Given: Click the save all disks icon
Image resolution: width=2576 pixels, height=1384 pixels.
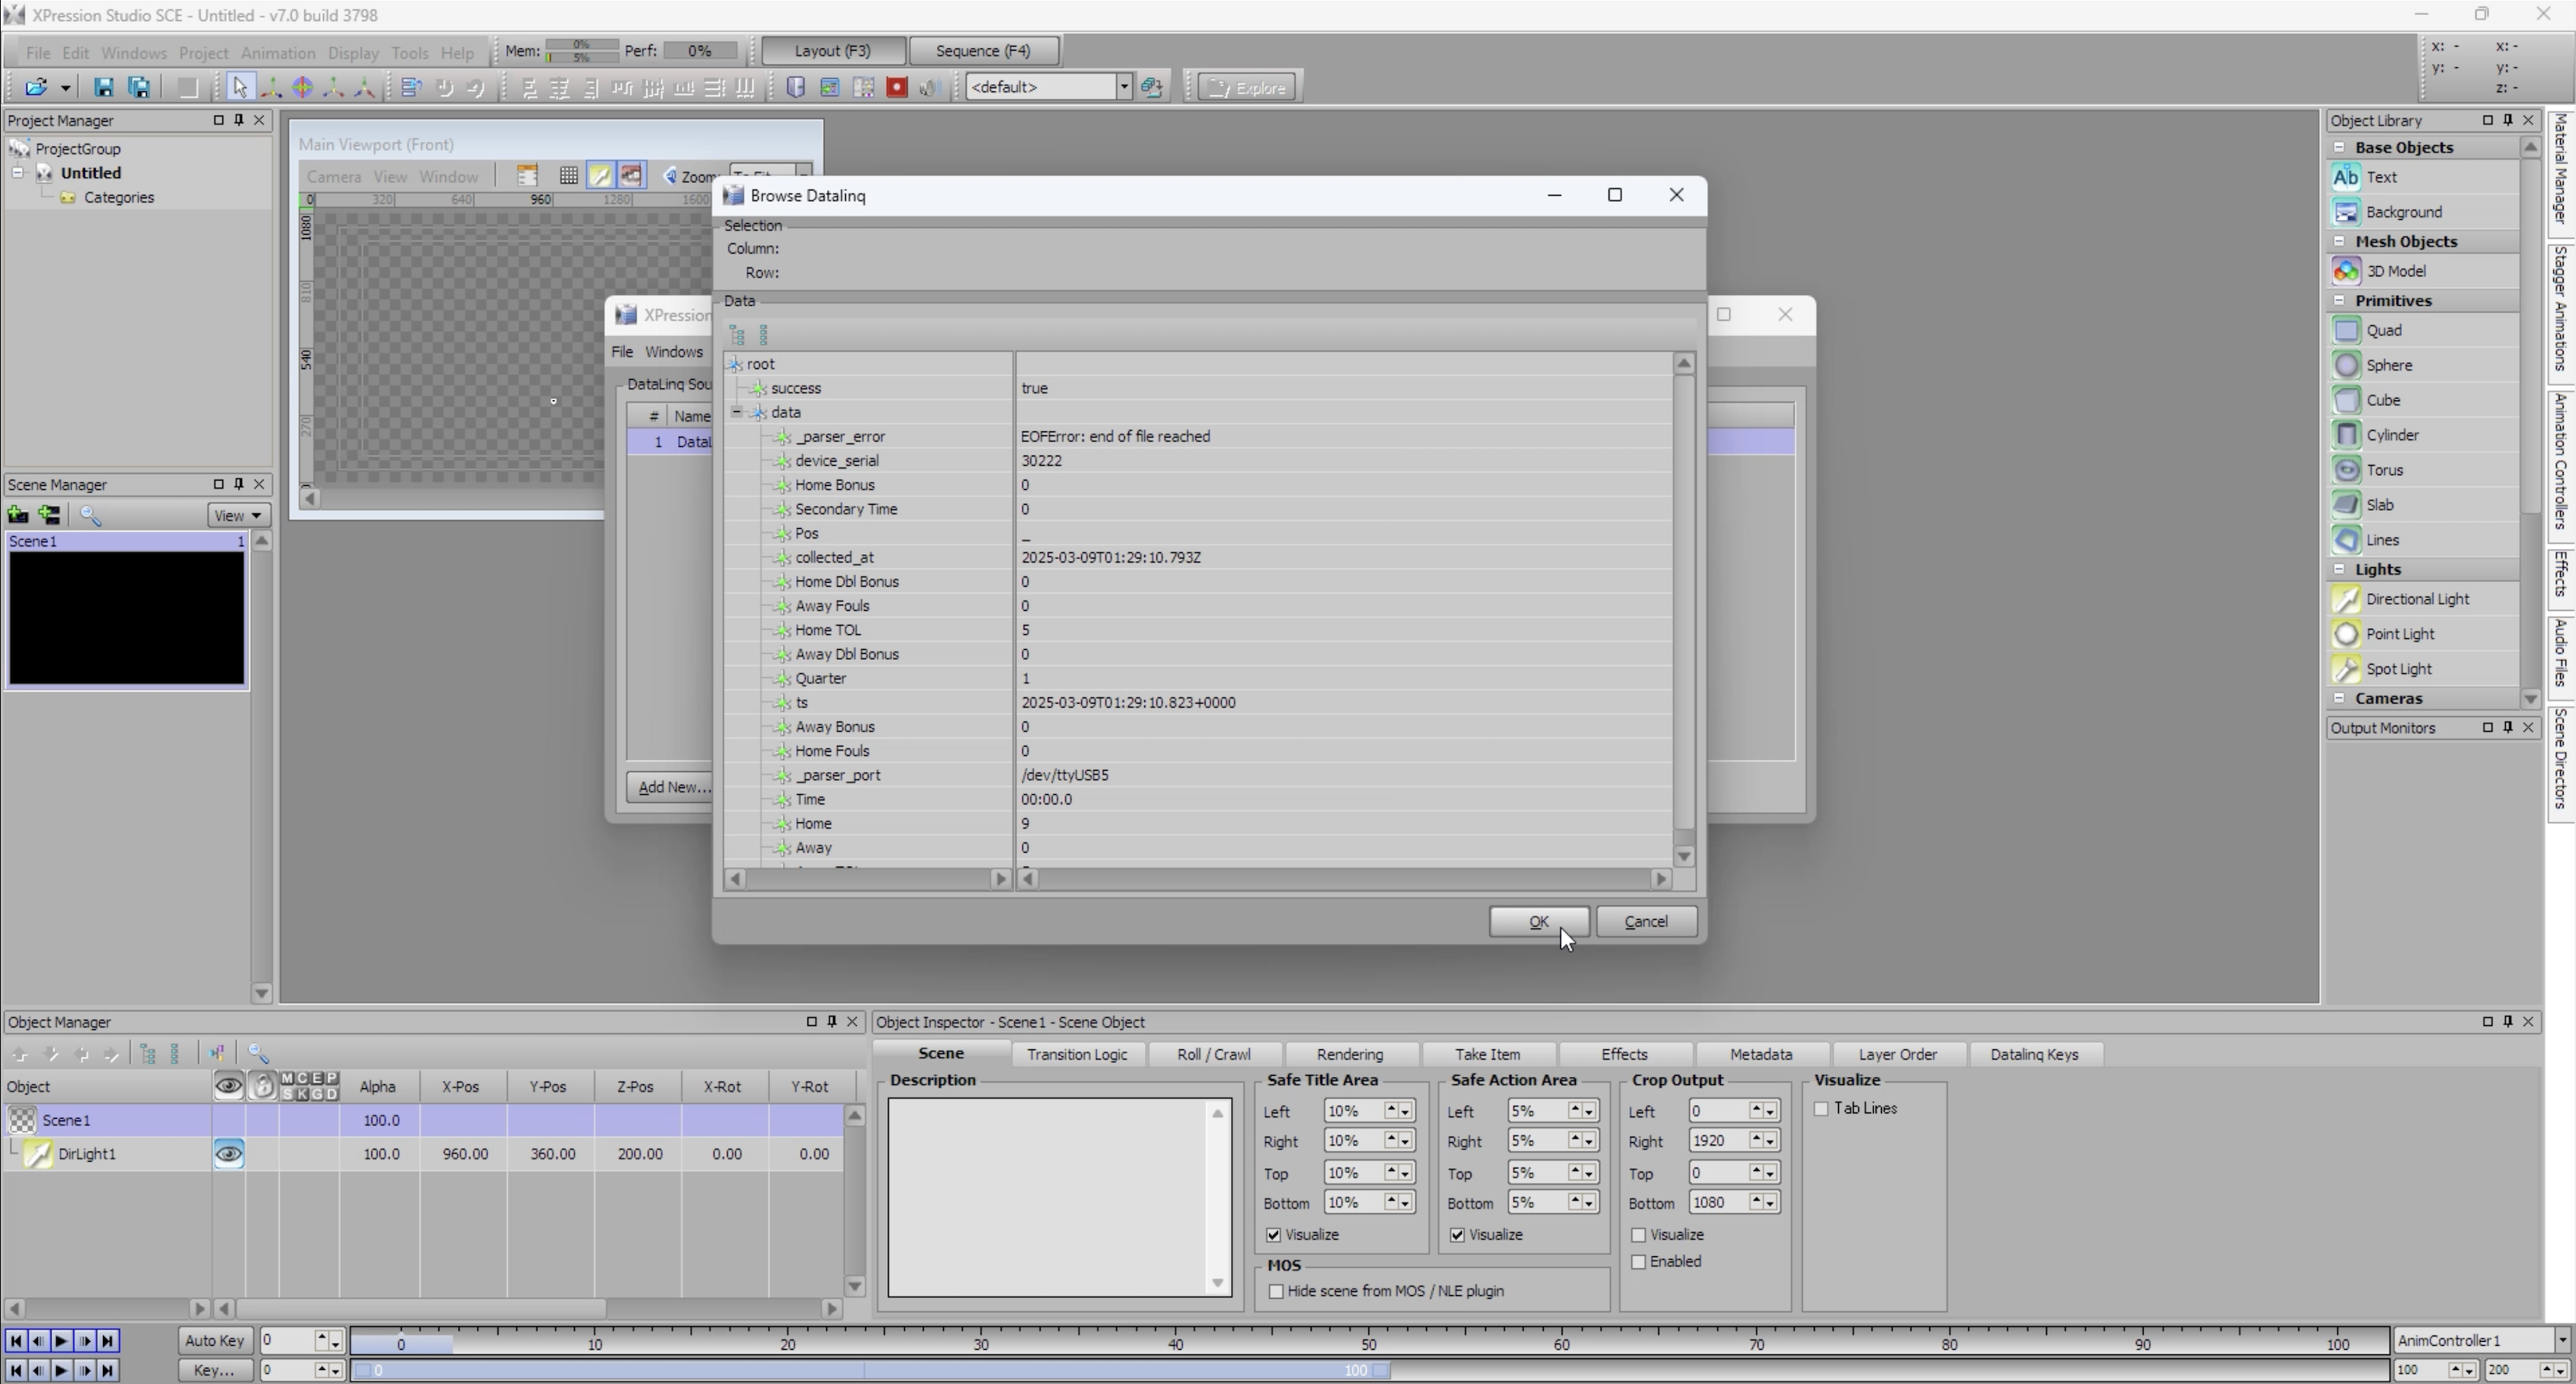Looking at the screenshot, I should click(x=139, y=87).
